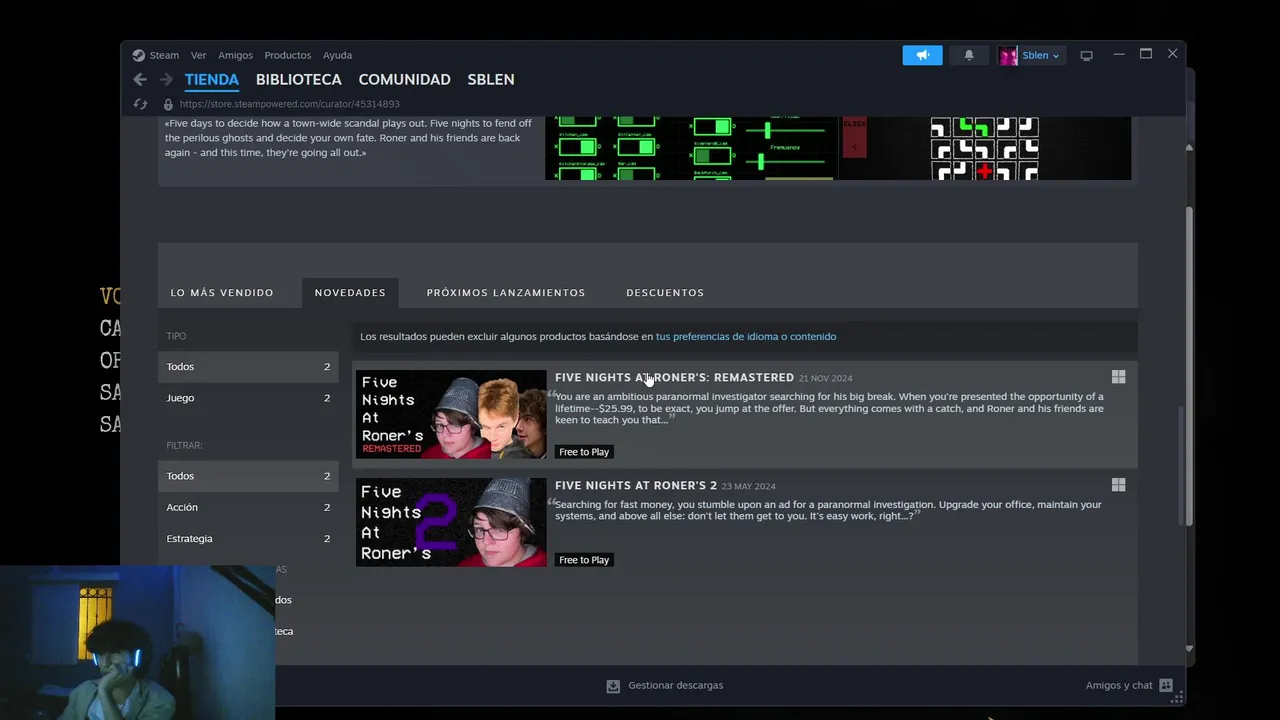The image size is (1280, 720).
Task: Select the PRÓXIMOS LANZAMIENTOS tab
Action: tap(506, 293)
